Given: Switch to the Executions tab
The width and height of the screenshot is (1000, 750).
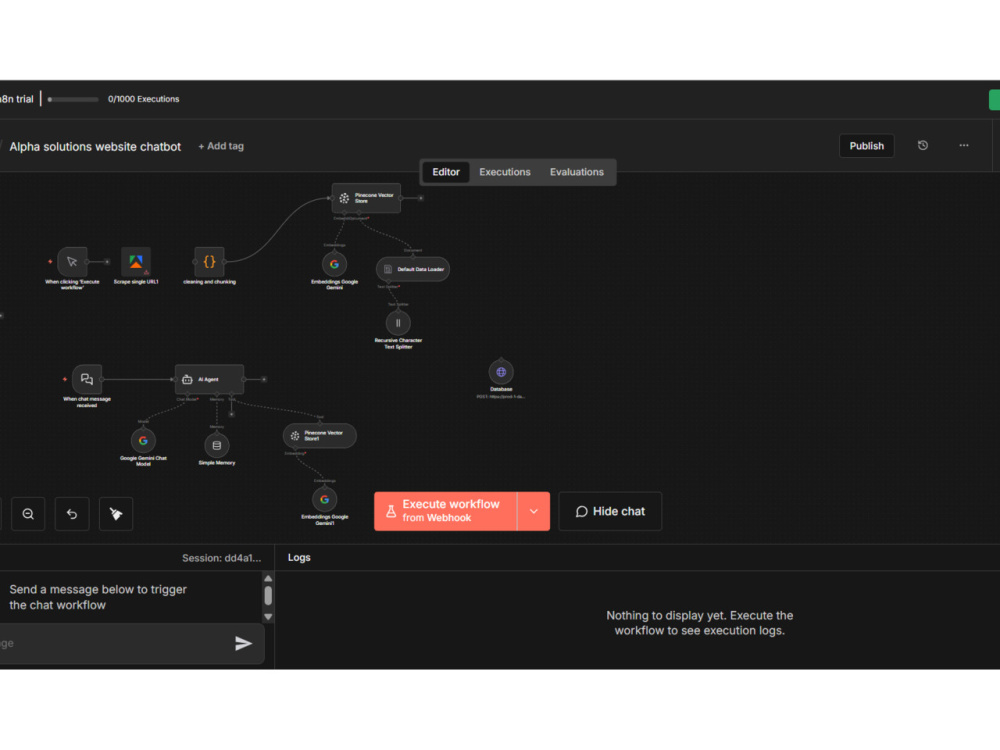Looking at the screenshot, I should click(x=504, y=172).
